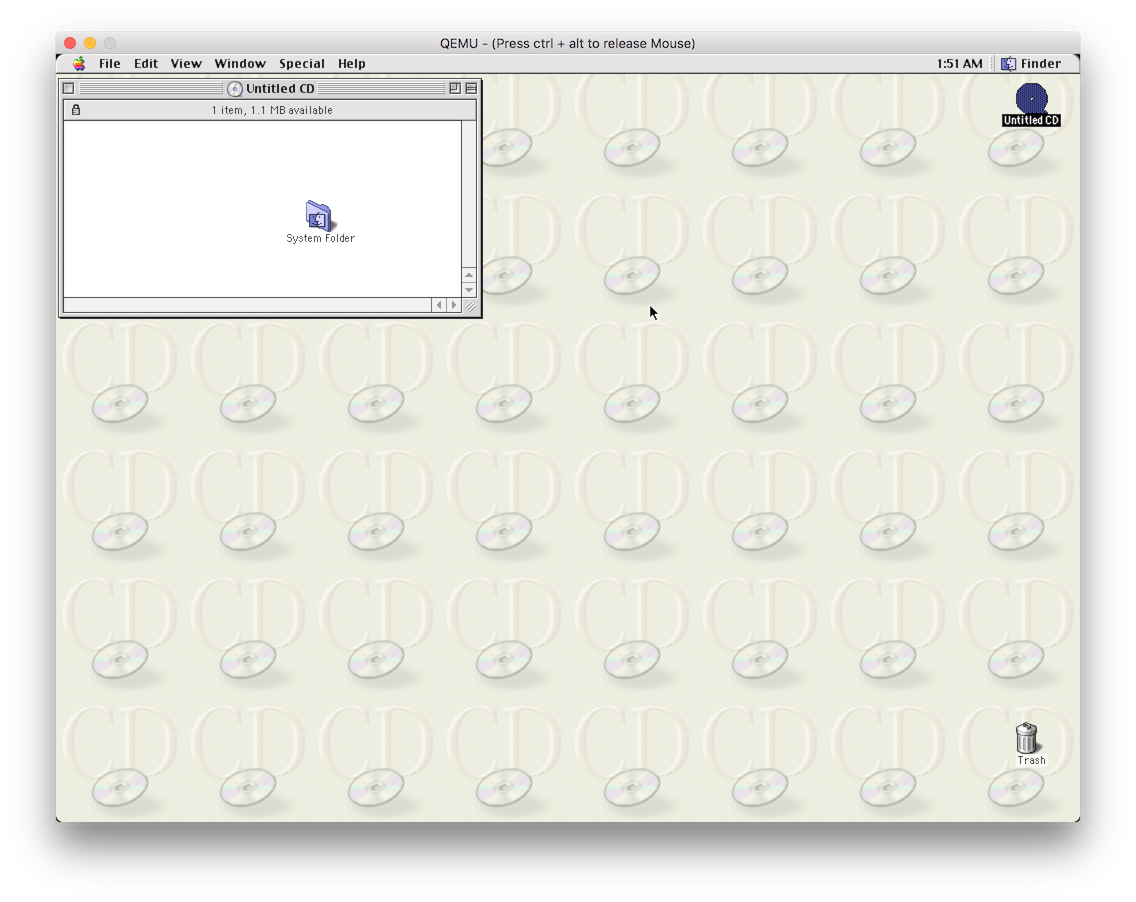Open the Finder application menu
1136x902 pixels.
coord(1033,64)
